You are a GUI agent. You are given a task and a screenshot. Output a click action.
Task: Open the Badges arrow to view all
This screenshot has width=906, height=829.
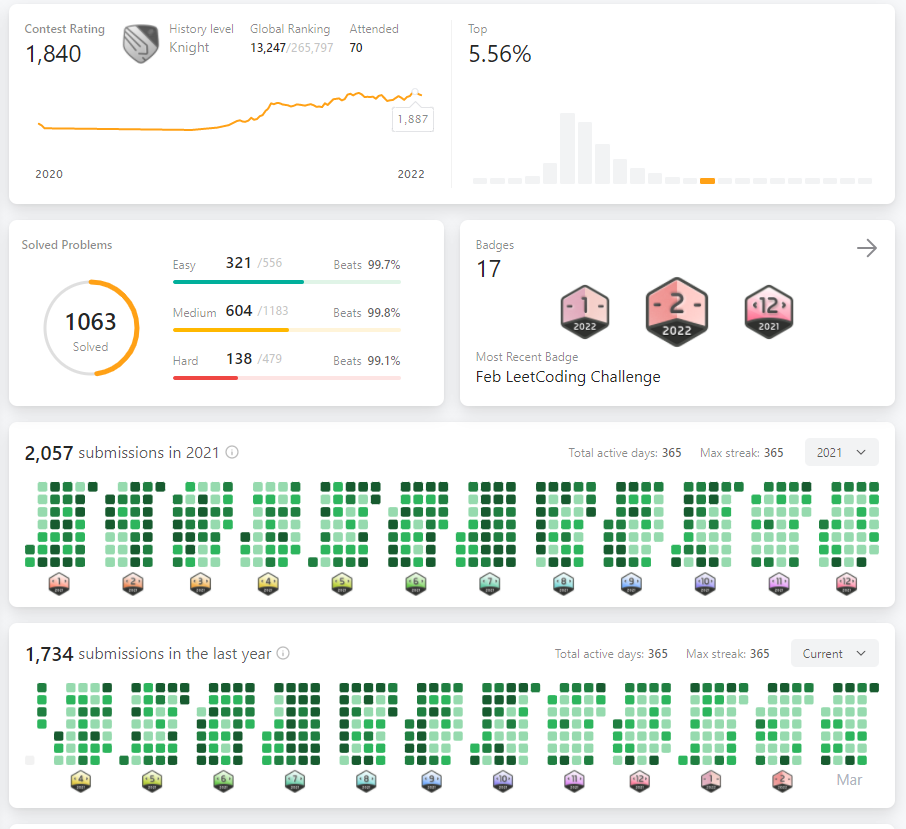tap(867, 248)
